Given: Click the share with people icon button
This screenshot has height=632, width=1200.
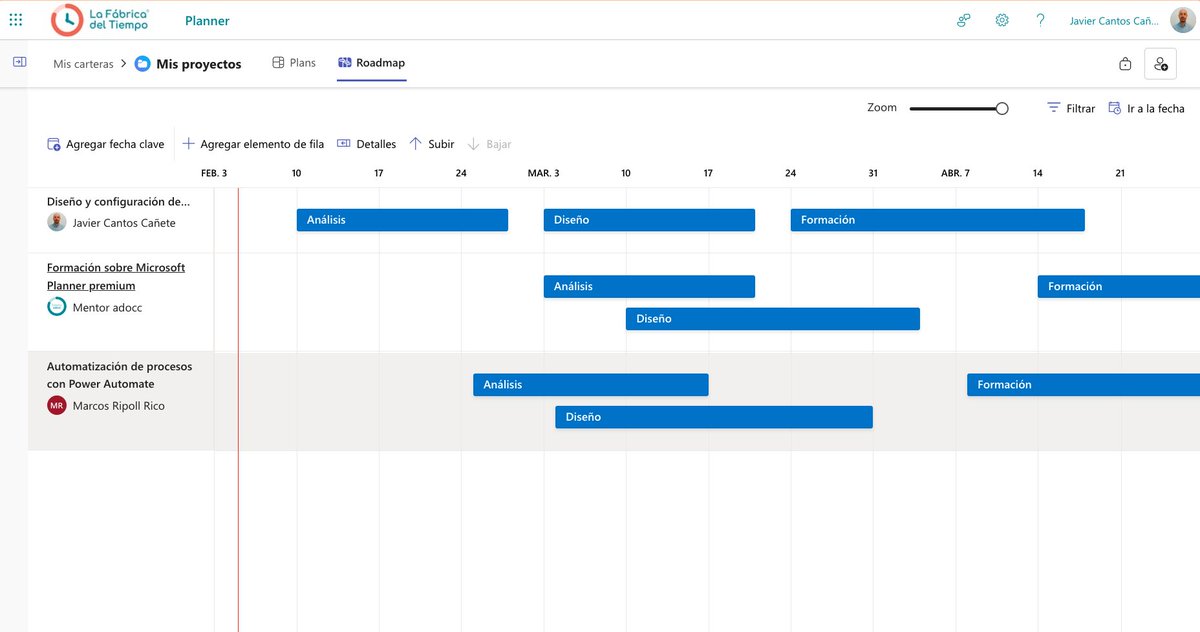Looking at the screenshot, I should (1160, 64).
